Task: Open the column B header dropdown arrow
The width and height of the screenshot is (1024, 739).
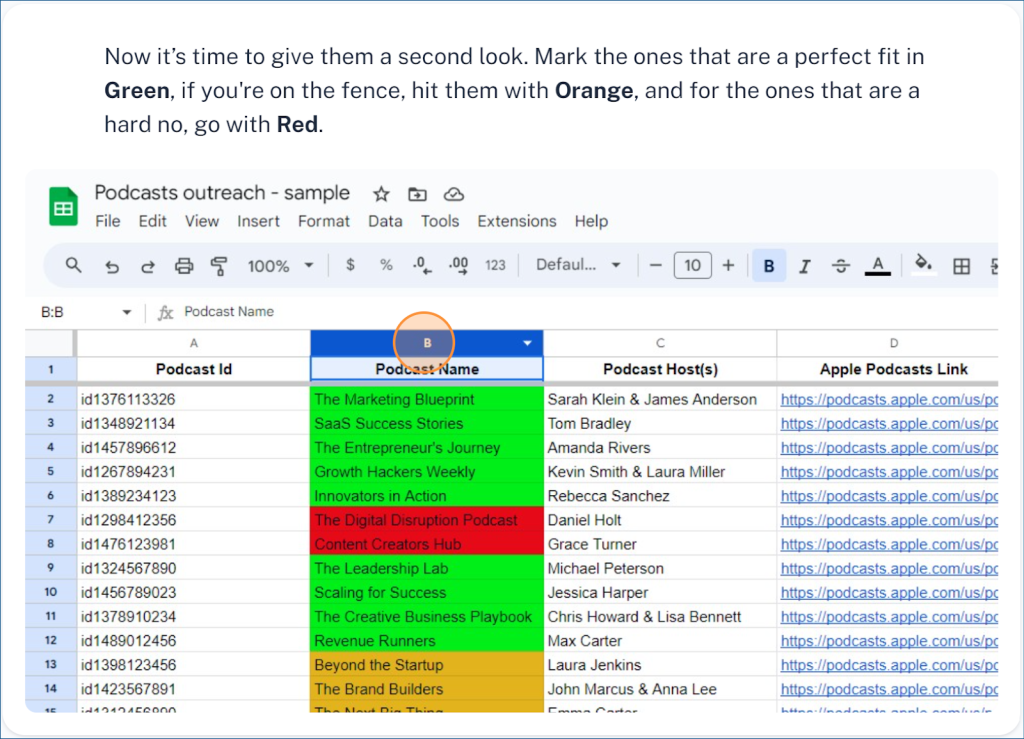Action: [527, 343]
